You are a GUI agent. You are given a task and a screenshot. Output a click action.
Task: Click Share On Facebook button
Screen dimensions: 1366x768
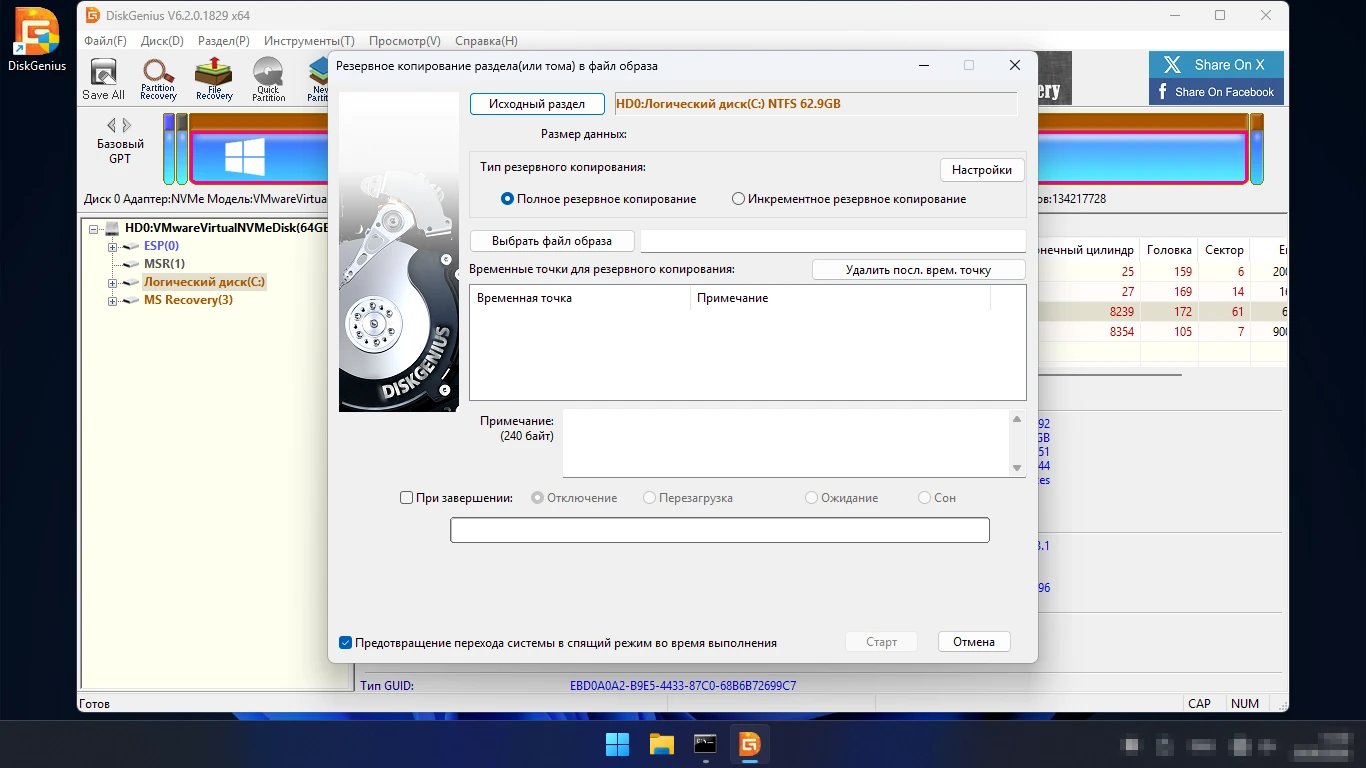click(1216, 92)
